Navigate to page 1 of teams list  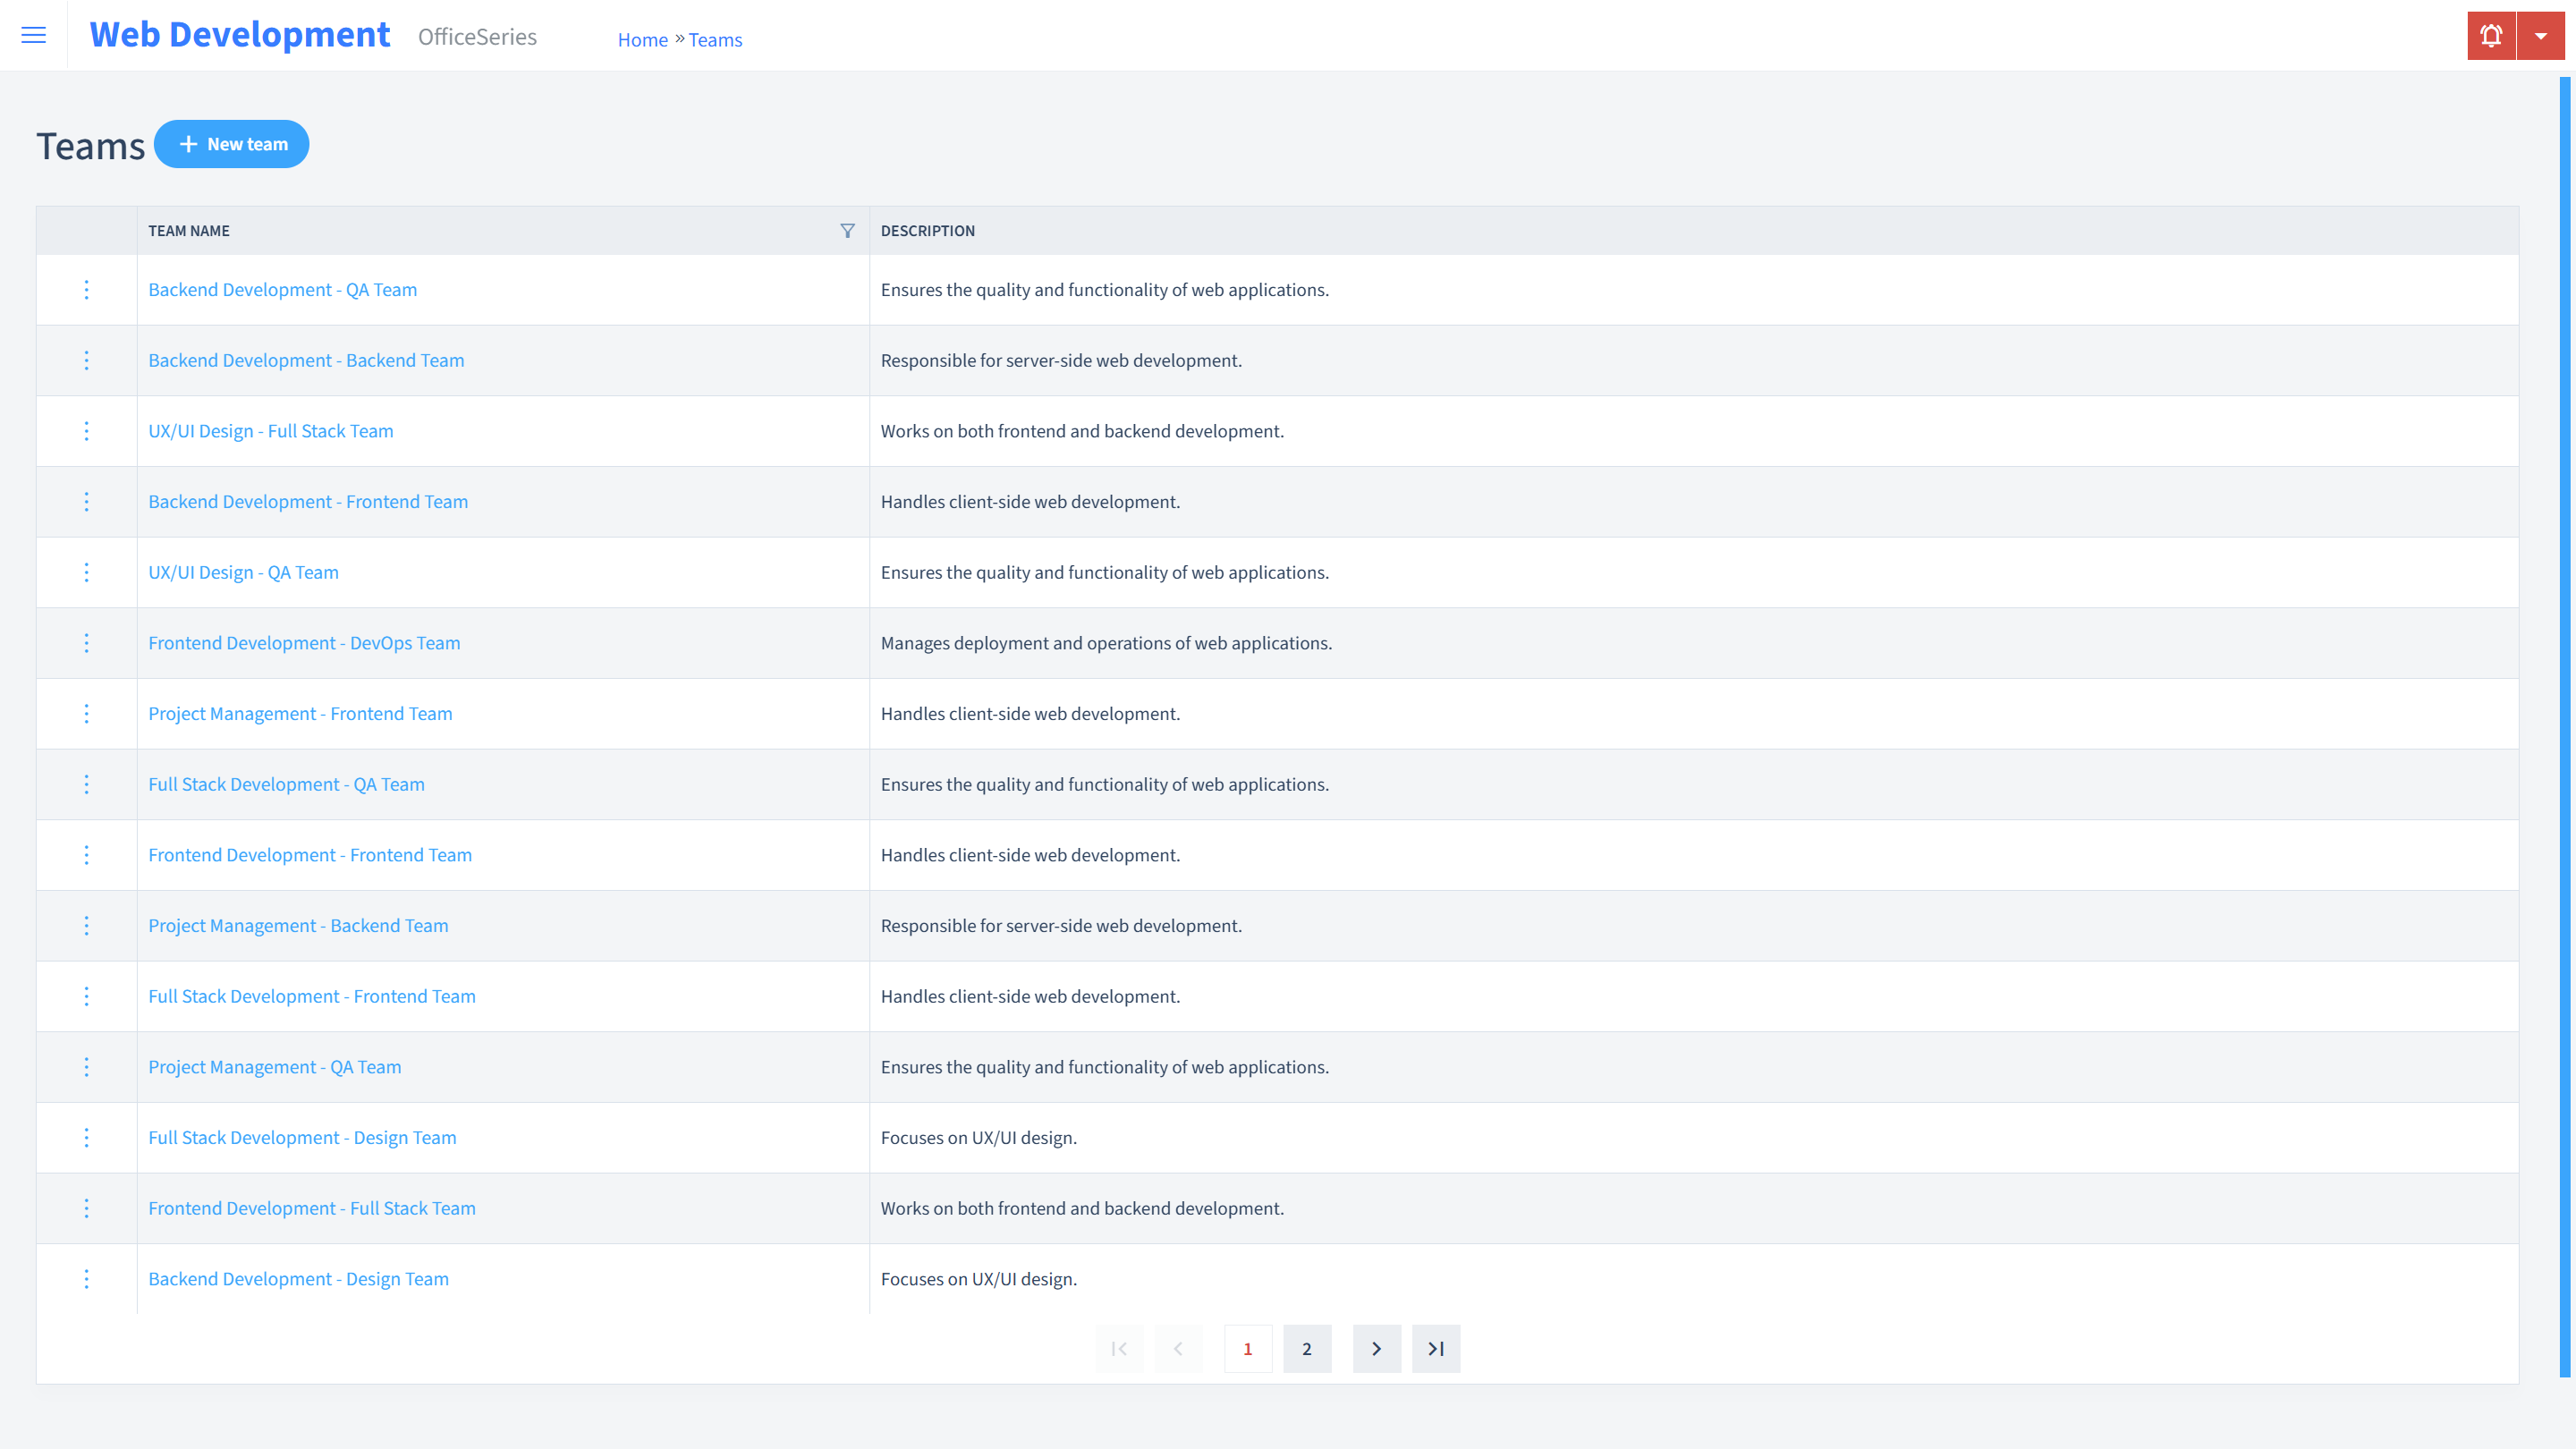(x=1248, y=1348)
